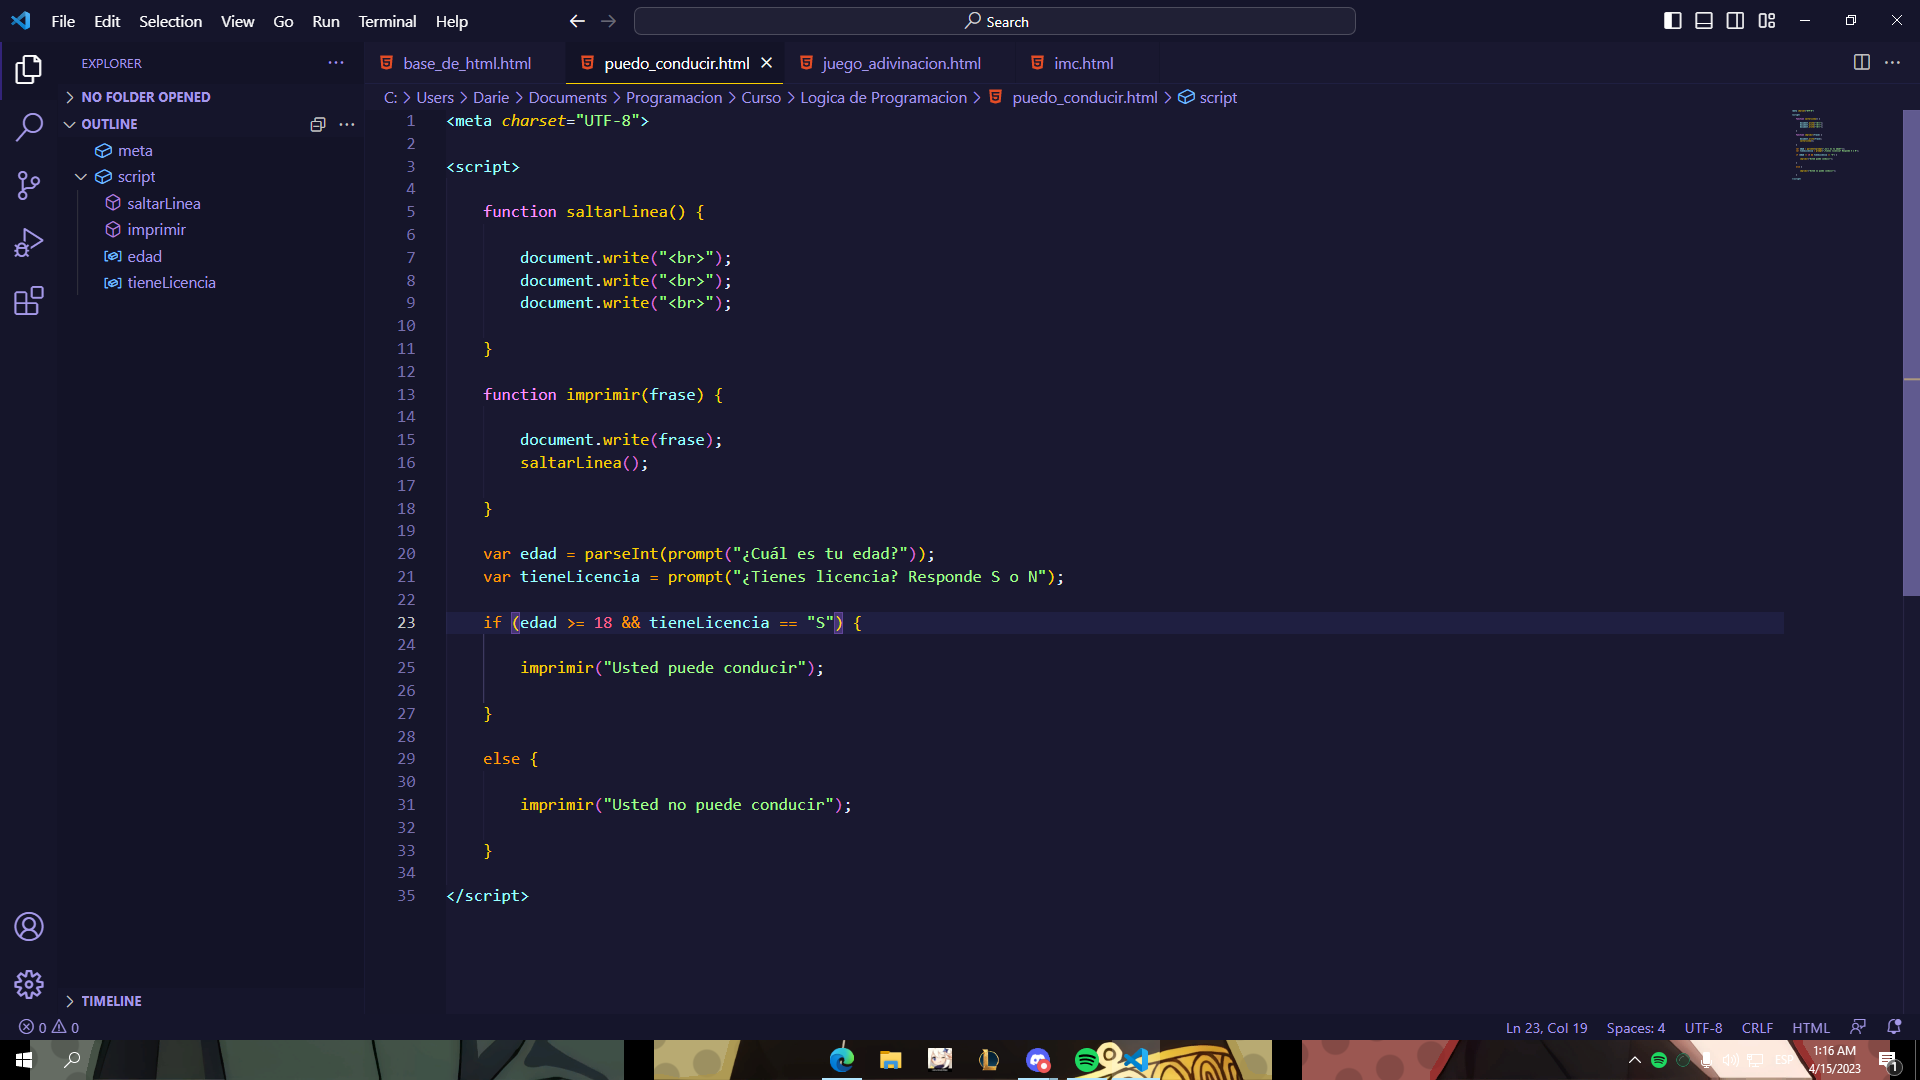The width and height of the screenshot is (1920, 1080).
Task: Click the editor vertical scrollbar
Action: pyautogui.click(x=1911, y=352)
